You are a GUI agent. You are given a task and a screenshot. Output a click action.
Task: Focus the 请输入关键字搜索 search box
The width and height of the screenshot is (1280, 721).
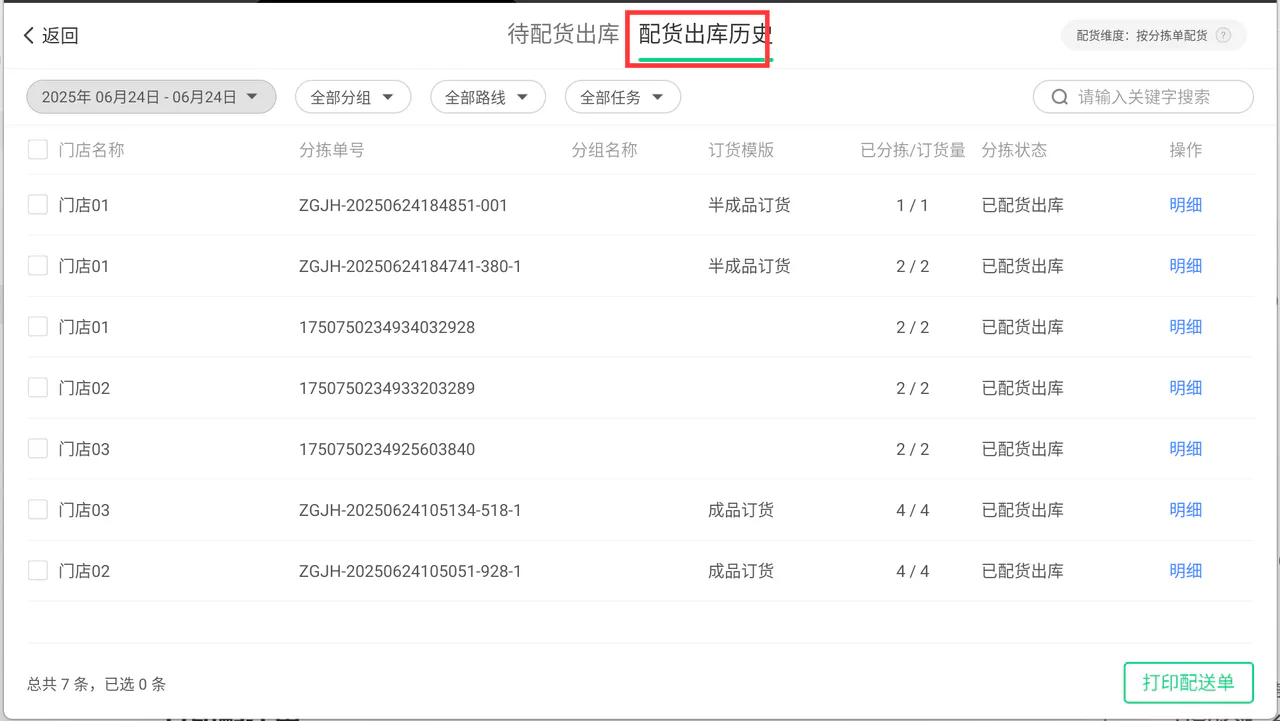tap(1143, 97)
